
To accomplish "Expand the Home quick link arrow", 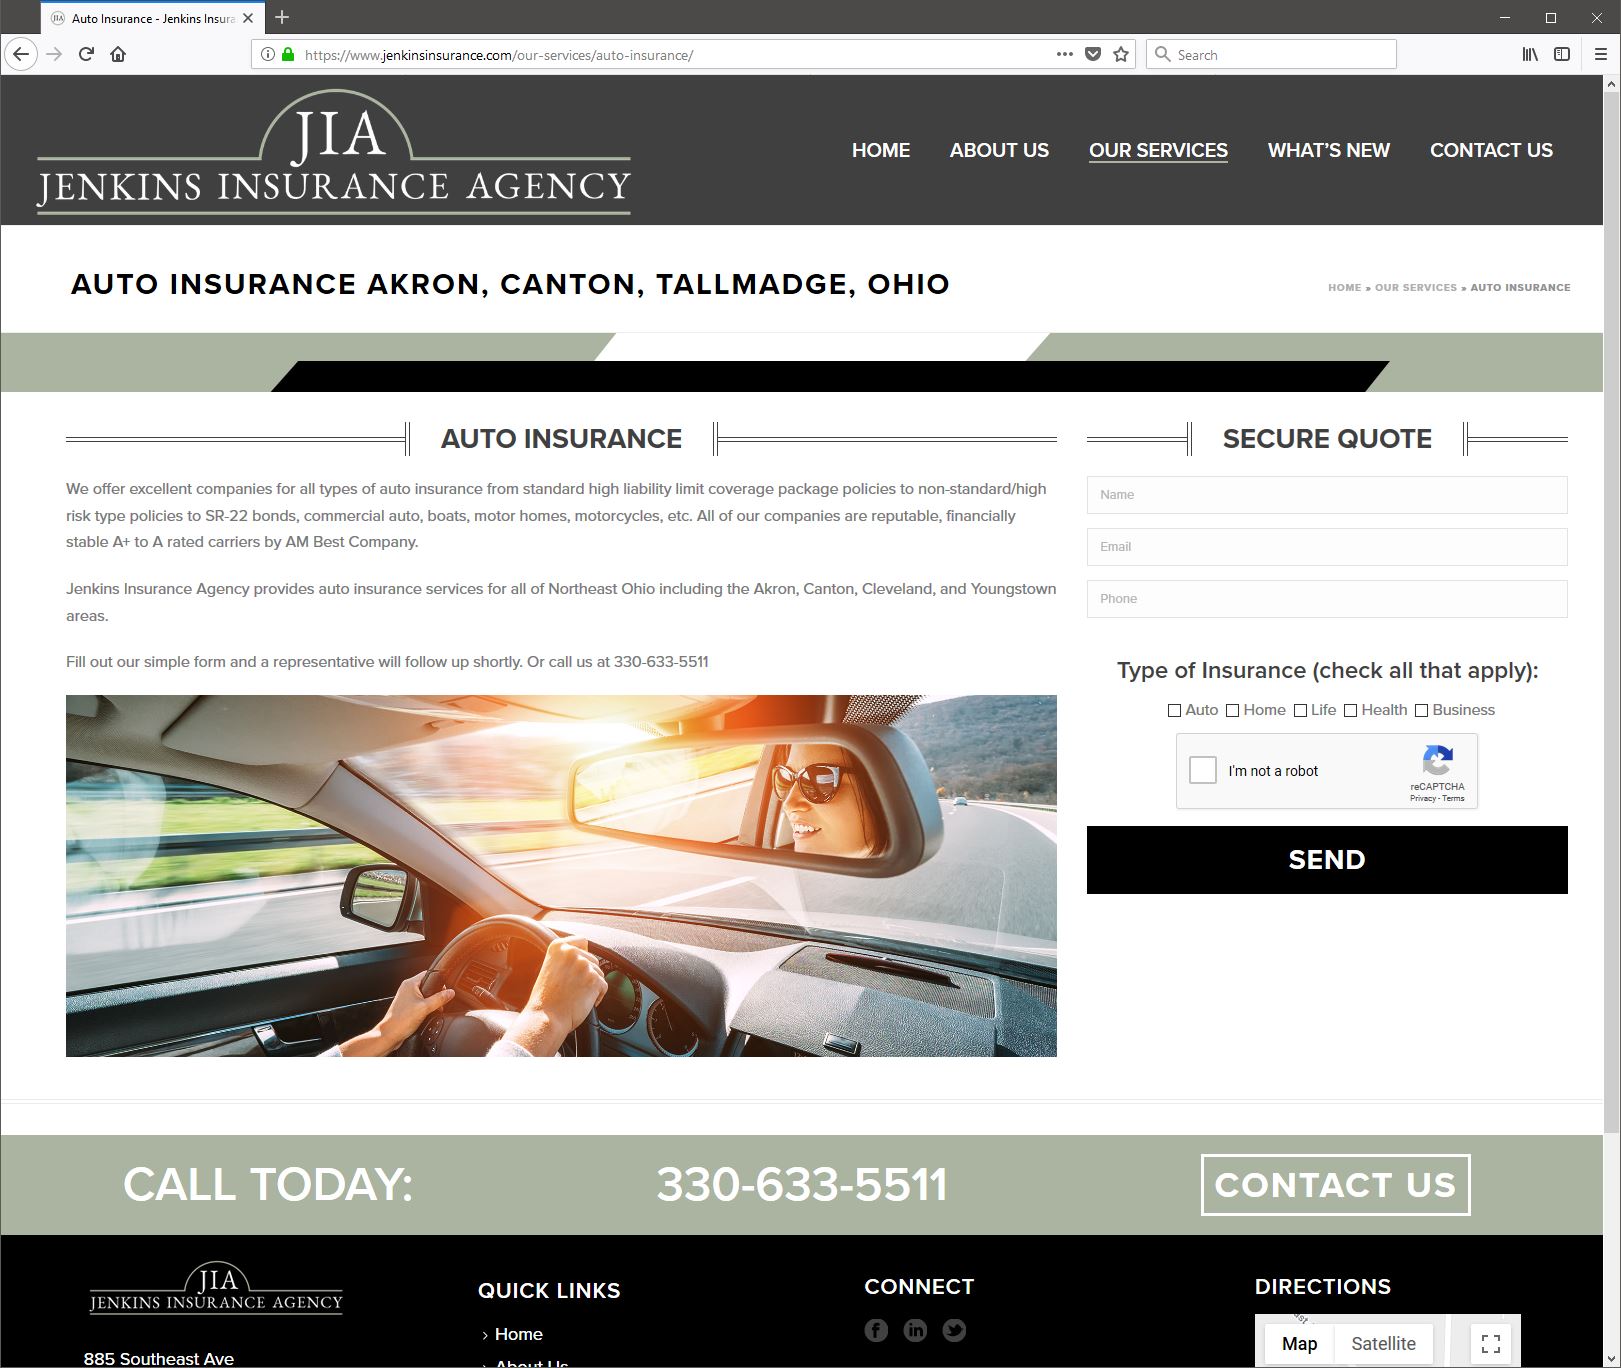I will (484, 1334).
